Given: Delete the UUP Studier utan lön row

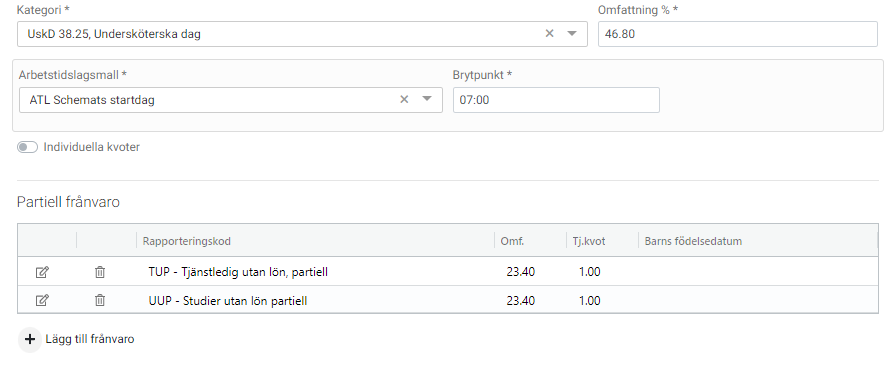Looking at the screenshot, I should pyautogui.click(x=100, y=300).
